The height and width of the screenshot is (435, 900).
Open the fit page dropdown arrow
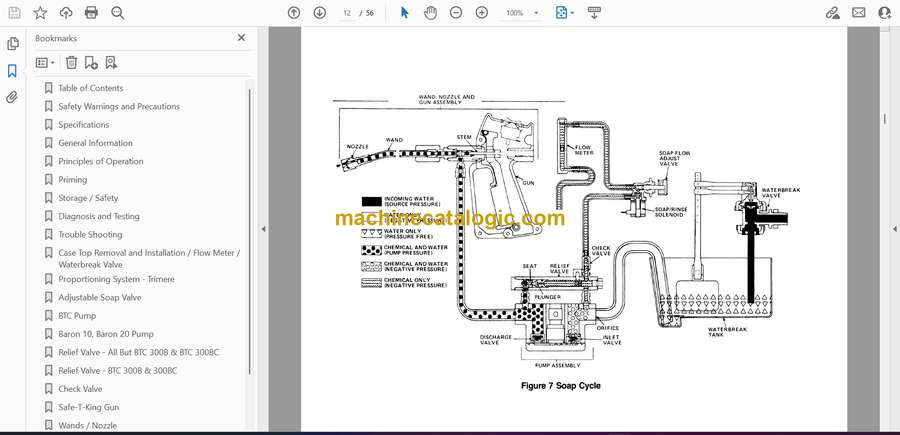[572, 13]
